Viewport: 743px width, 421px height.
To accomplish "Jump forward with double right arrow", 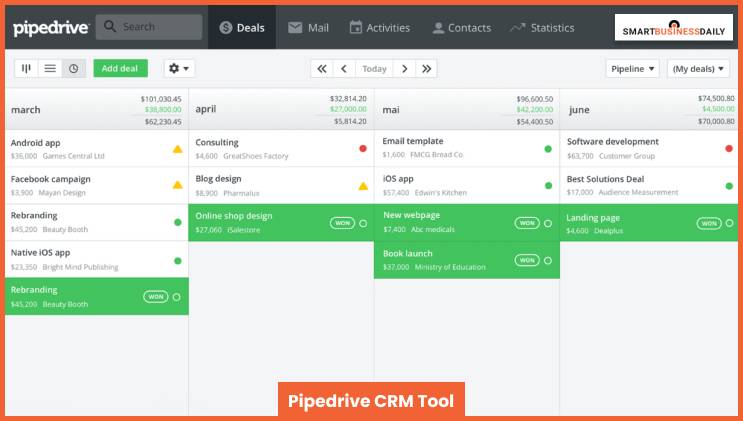I will pos(426,69).
